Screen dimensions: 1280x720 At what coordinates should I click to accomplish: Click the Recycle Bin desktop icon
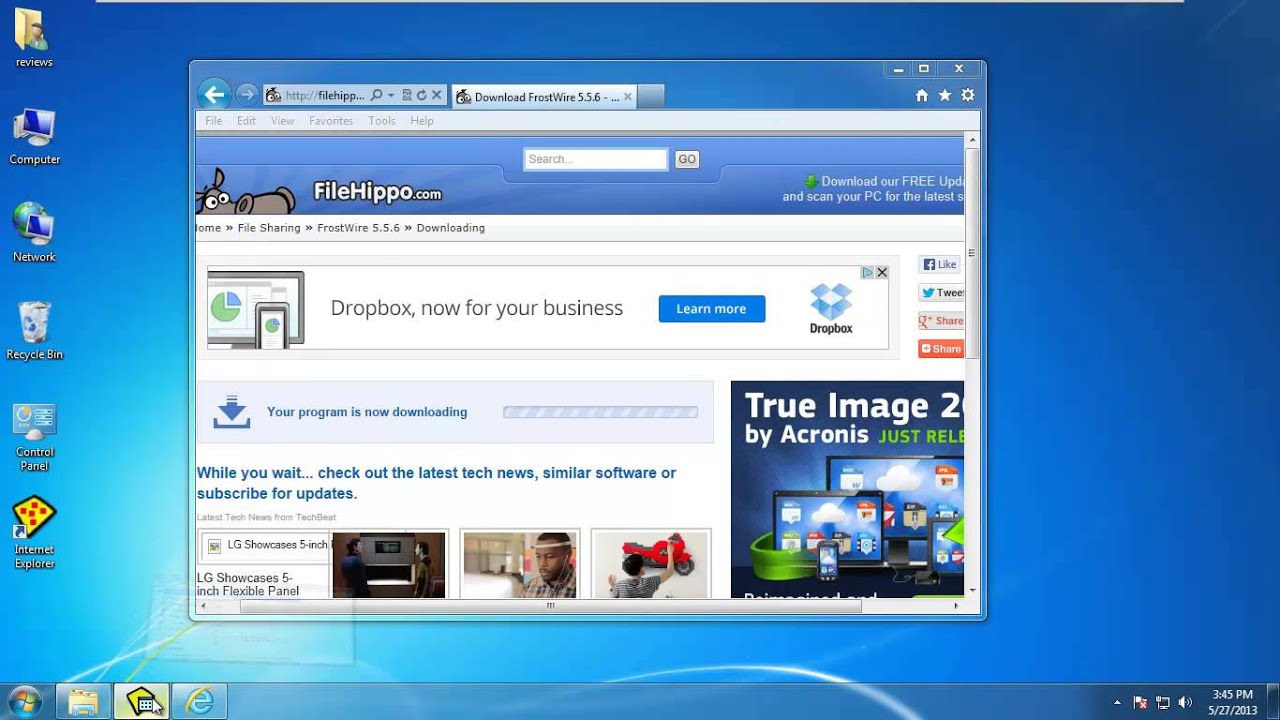34,331
